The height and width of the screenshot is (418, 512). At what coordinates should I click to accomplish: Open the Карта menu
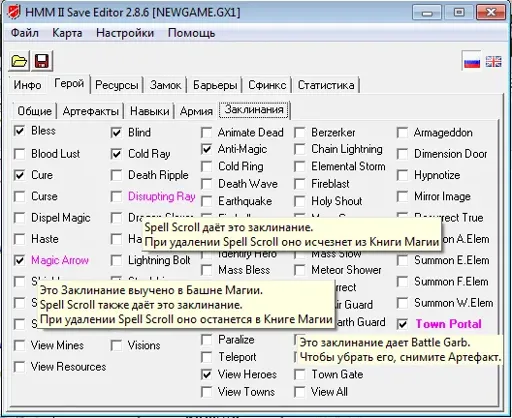point(67,33)
